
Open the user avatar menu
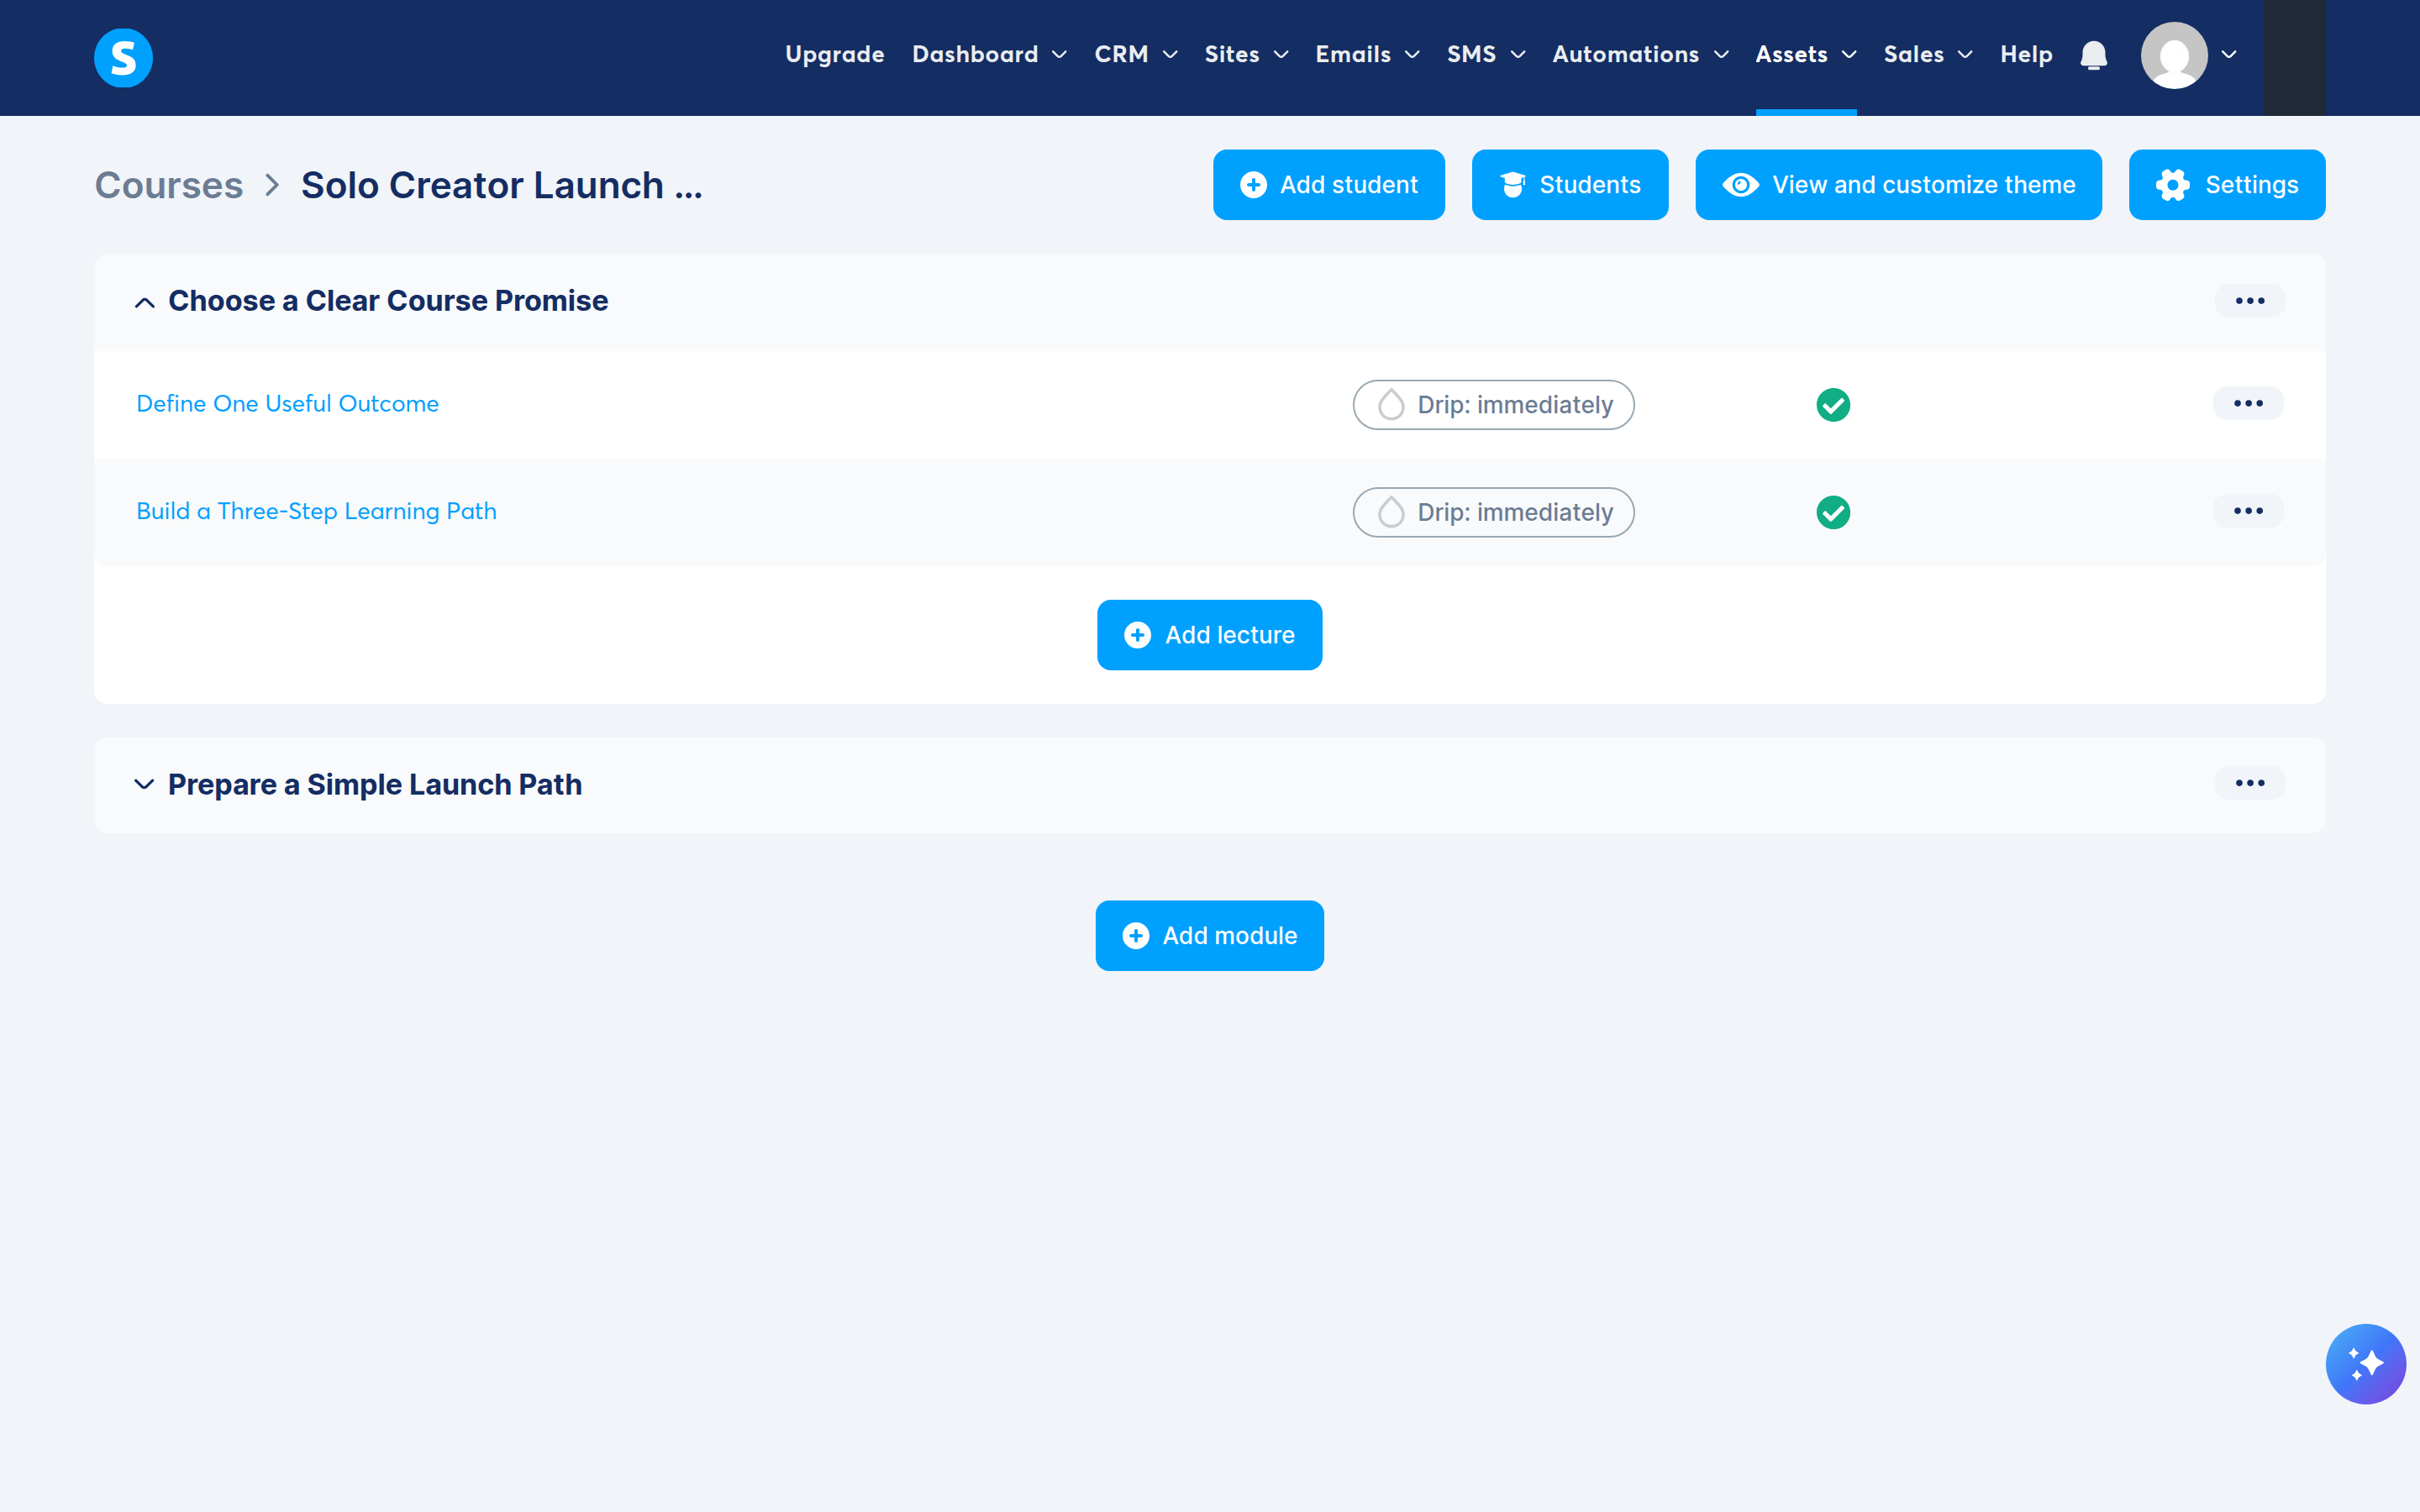tap(2173, 55)
